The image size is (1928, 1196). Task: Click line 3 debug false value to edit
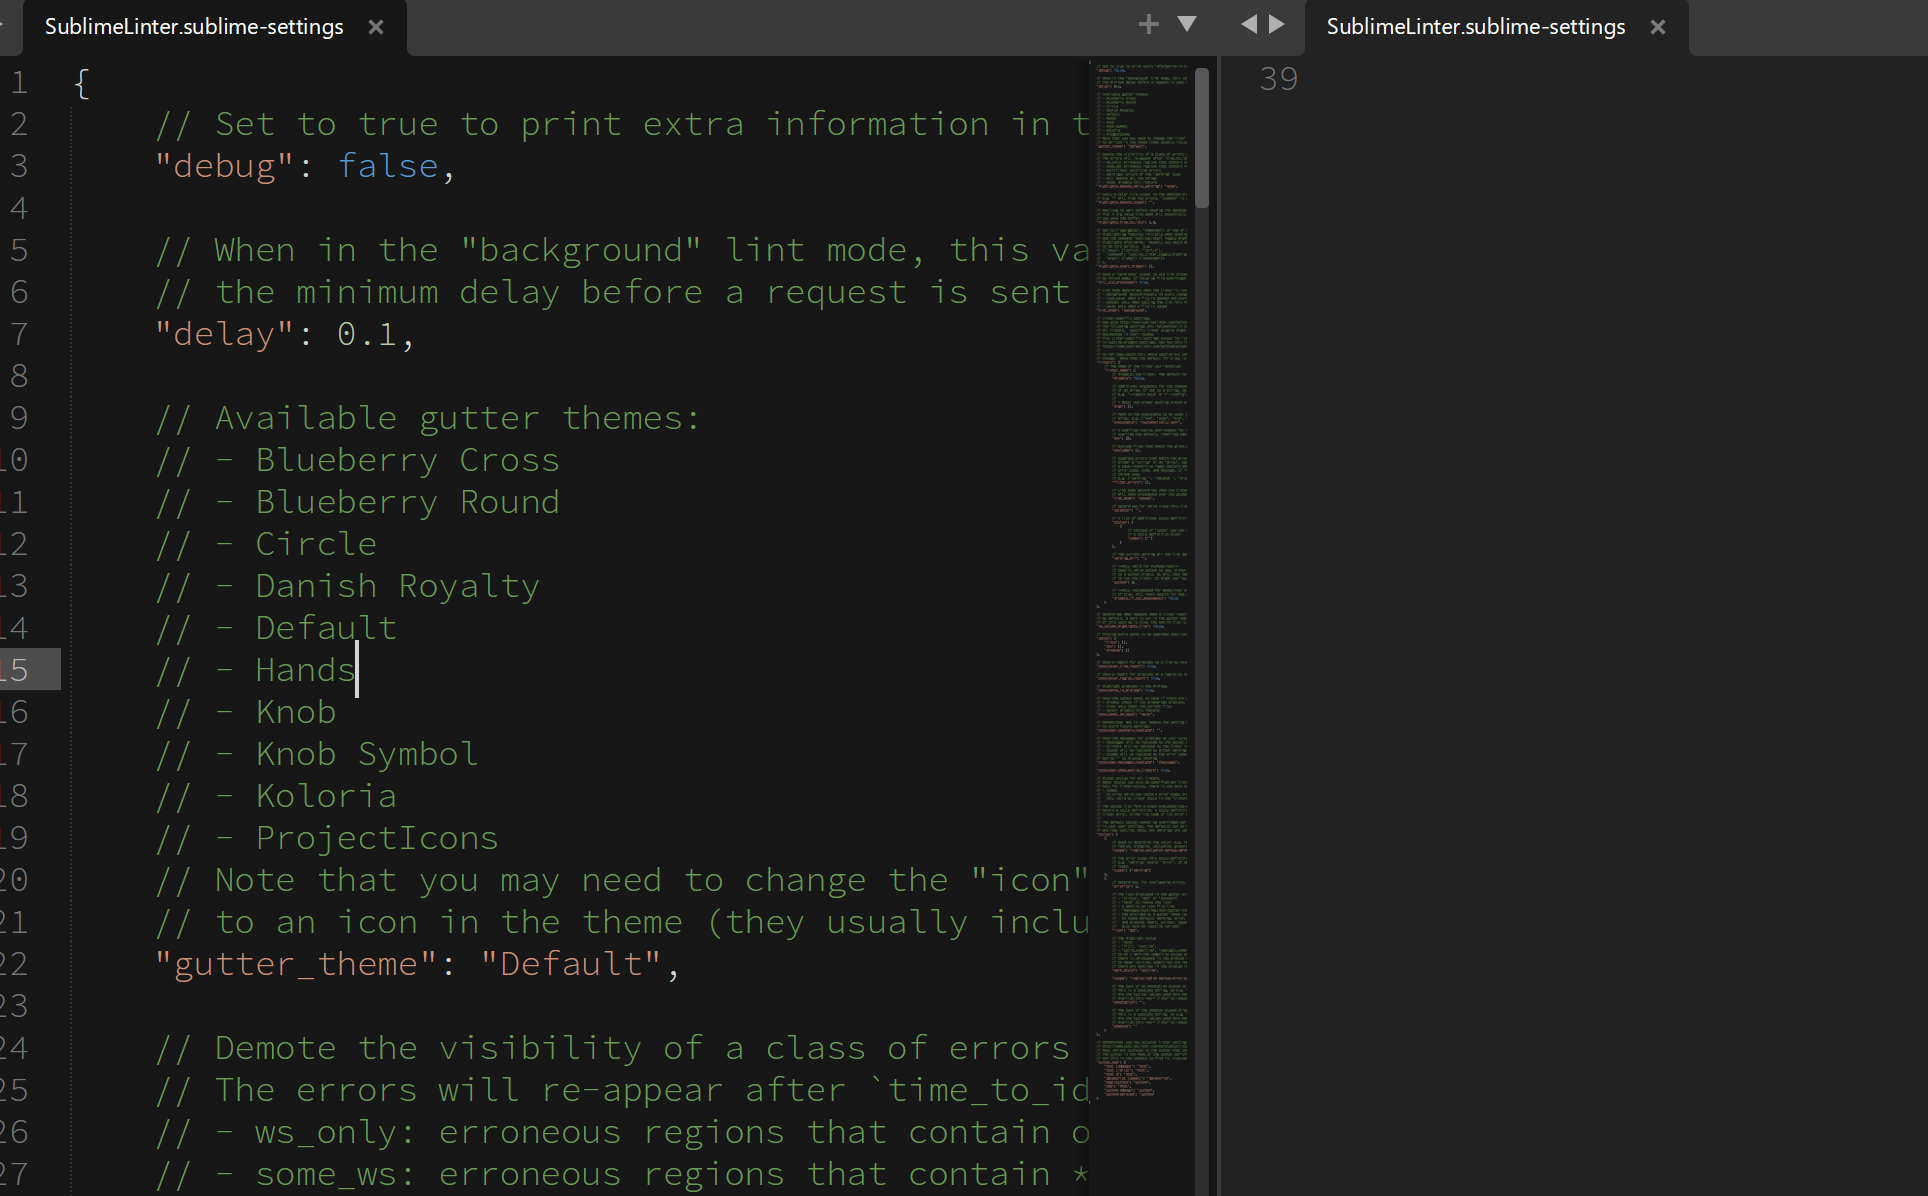[x=387, y=165]
